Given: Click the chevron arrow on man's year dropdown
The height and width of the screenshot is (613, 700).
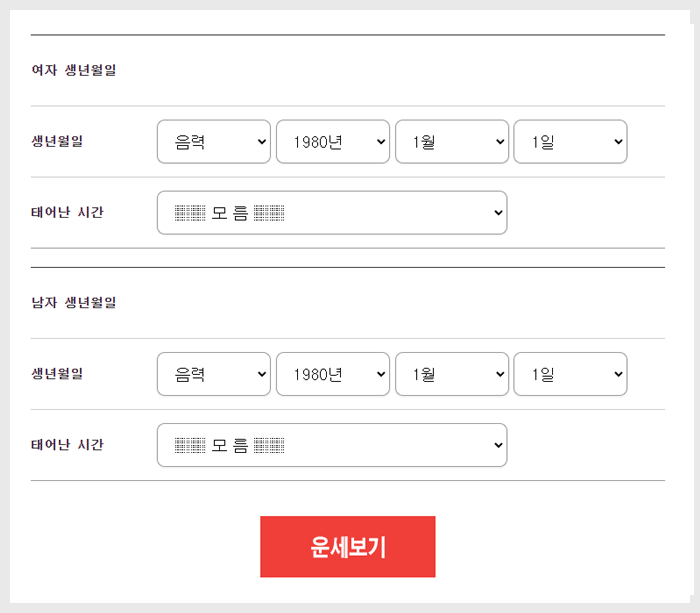Looking at the screenshot, I should click(381, 374).
